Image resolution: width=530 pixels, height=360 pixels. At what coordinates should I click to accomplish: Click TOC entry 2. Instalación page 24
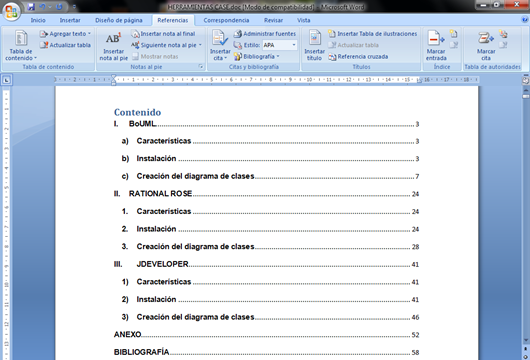(x=270, y=229)
